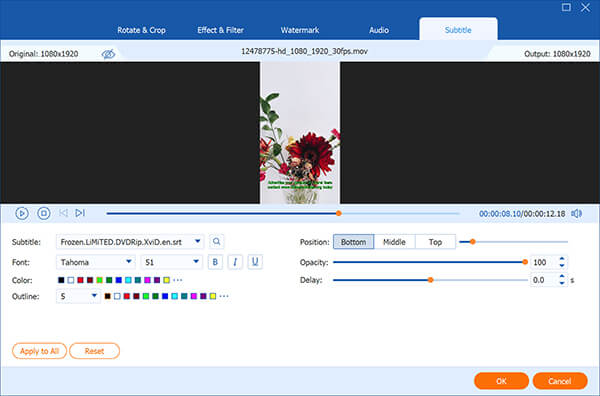Adjust the Opacity slider
This screenshot has height=396, width=600.
pyautogui.click(x=430, y=262)
